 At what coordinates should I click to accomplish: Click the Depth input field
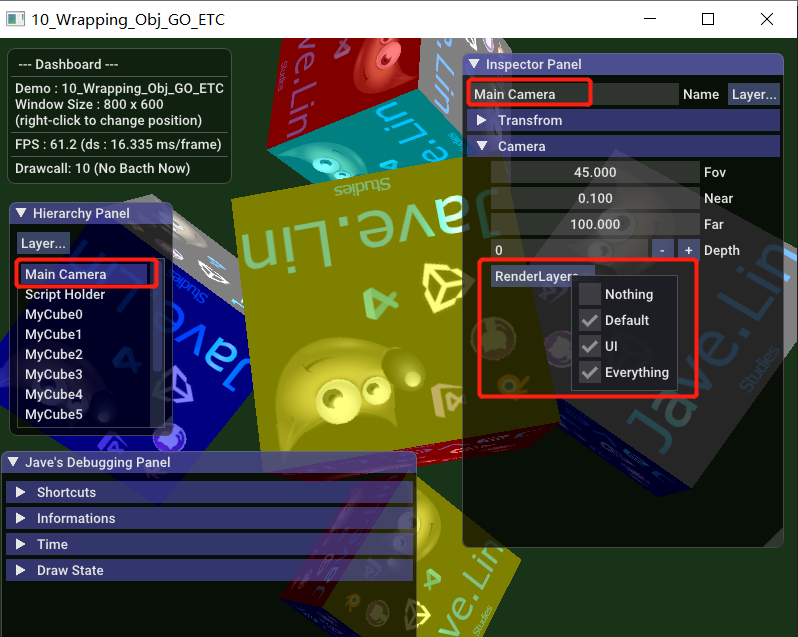(569, 250)
